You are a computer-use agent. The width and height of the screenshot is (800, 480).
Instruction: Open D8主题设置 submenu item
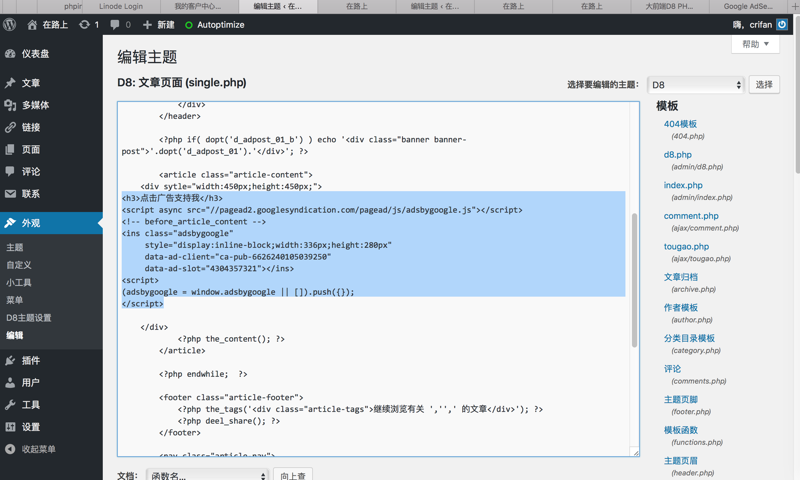pos(29,318)
